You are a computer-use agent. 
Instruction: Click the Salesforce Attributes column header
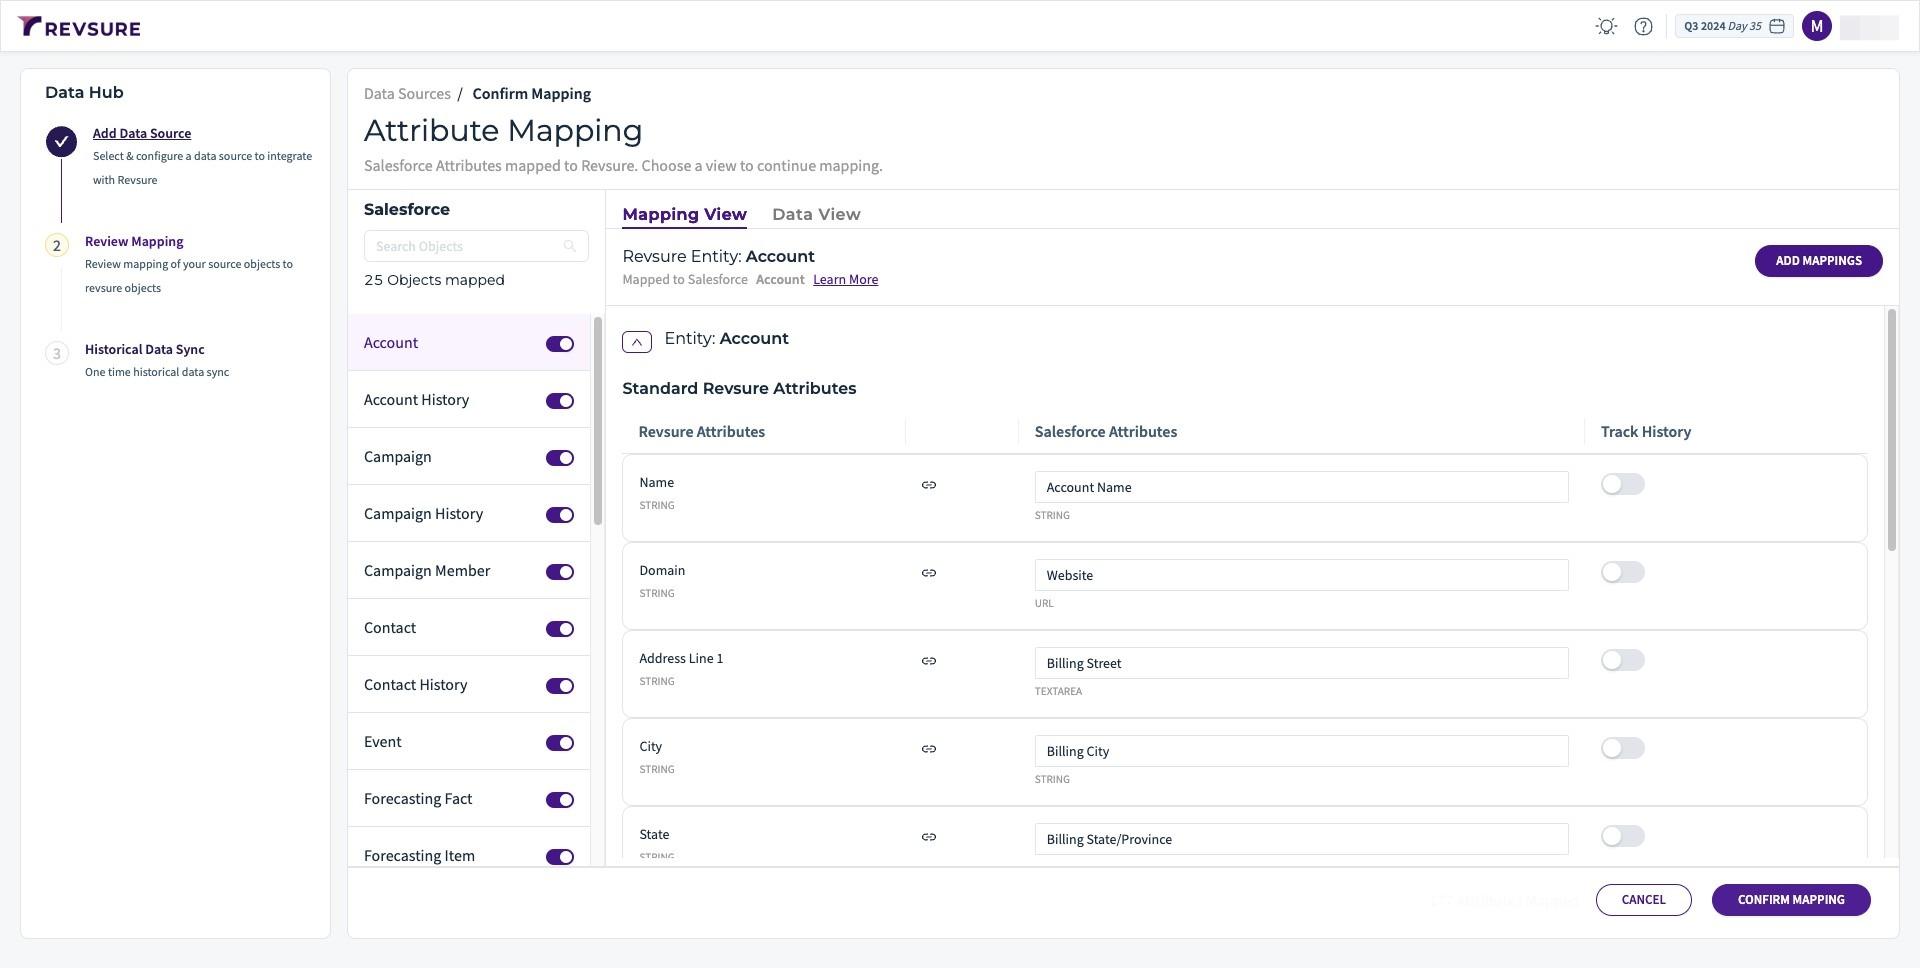[1105, 432]
